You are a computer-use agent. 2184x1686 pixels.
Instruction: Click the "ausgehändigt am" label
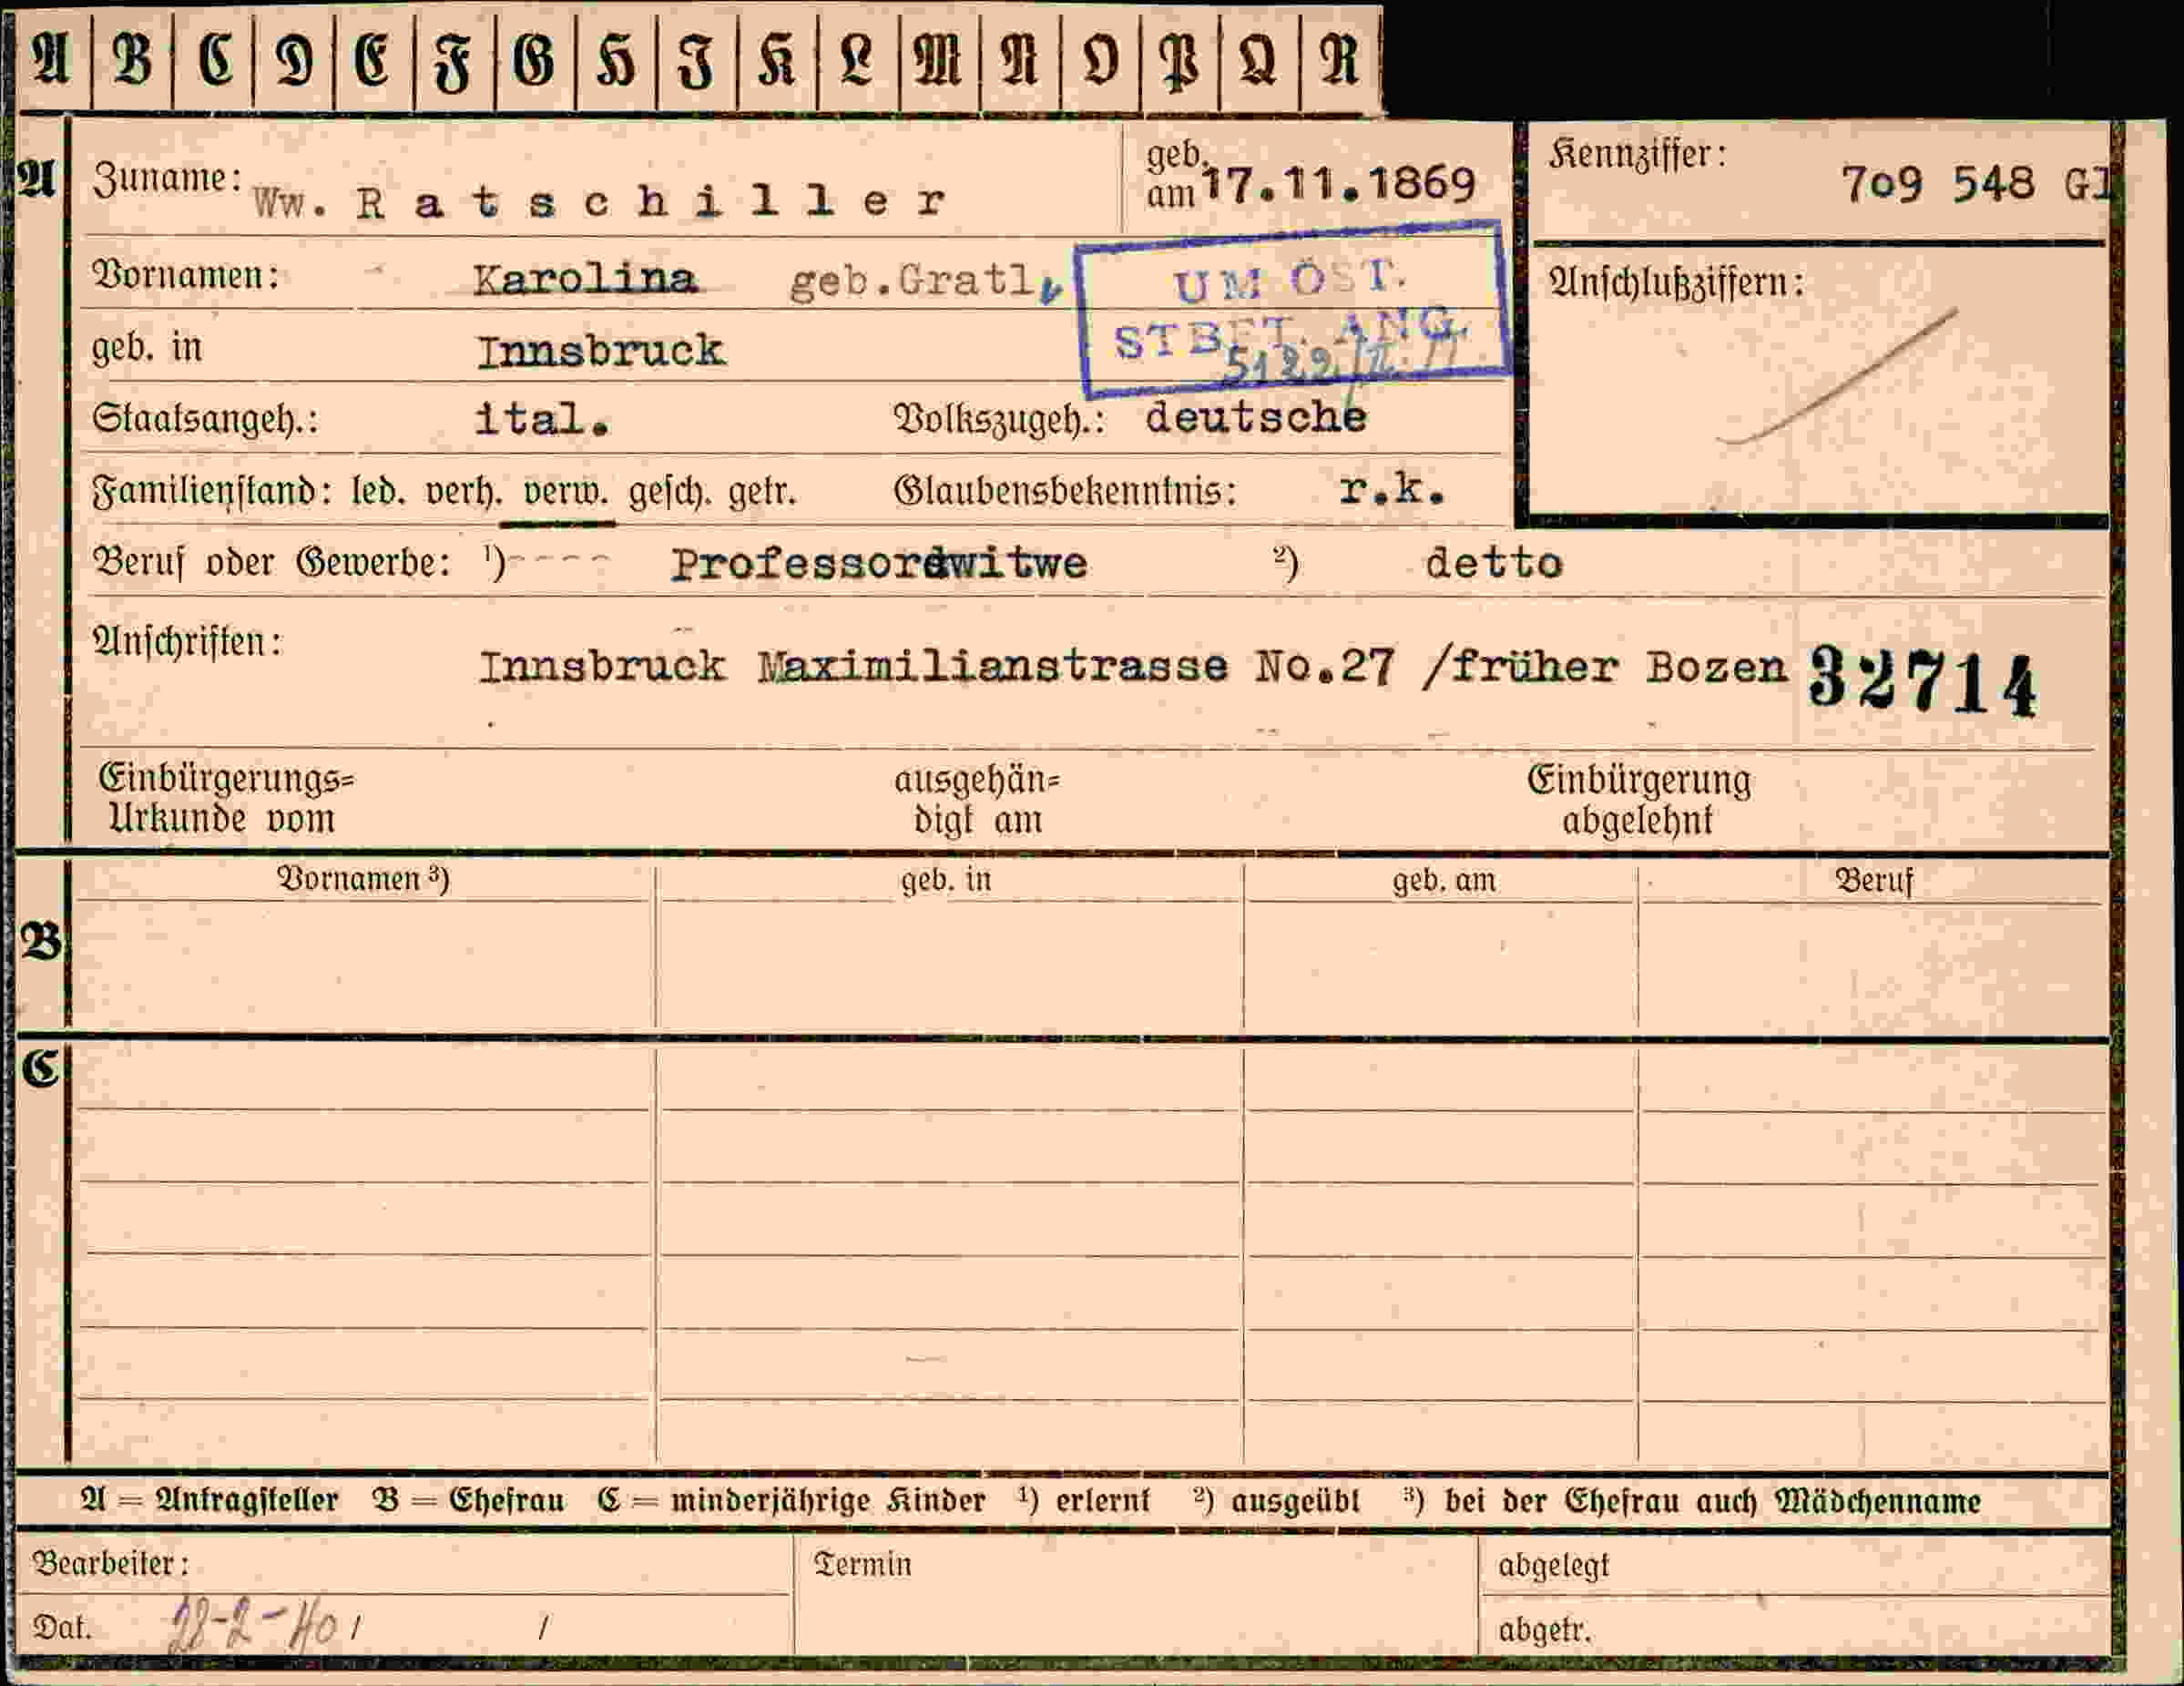977,800
